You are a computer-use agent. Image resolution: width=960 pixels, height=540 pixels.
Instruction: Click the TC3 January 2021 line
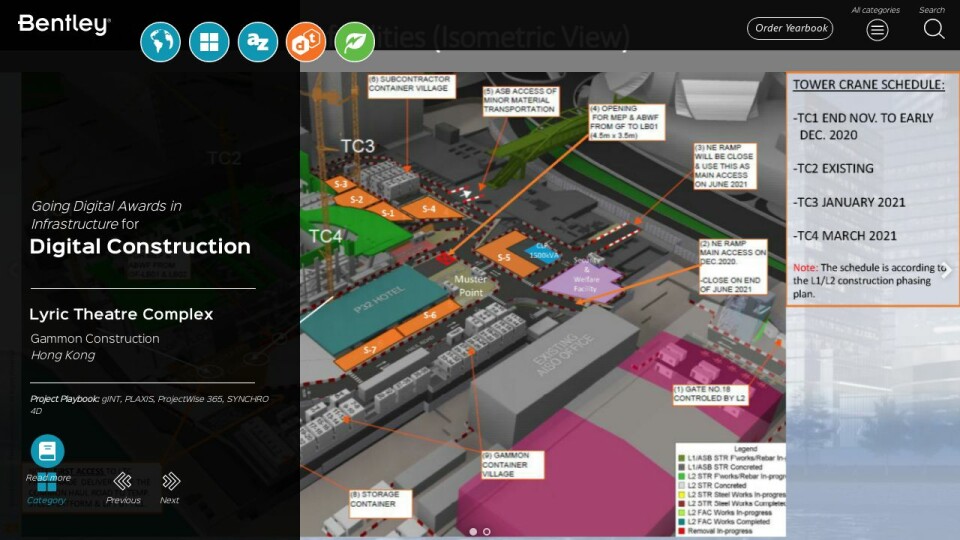pos(849,202)
